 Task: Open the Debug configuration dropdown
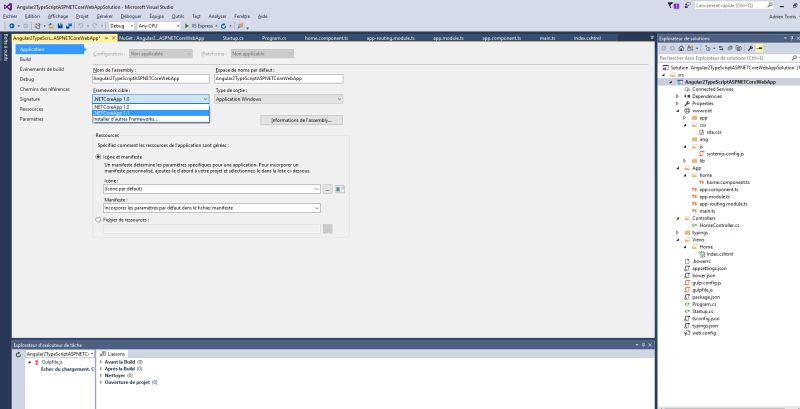click(121, 25)
